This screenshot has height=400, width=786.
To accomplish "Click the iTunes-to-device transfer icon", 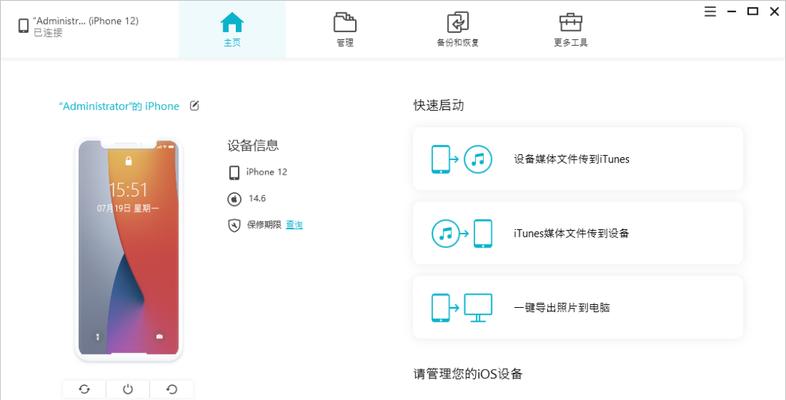I will point(462,234).
